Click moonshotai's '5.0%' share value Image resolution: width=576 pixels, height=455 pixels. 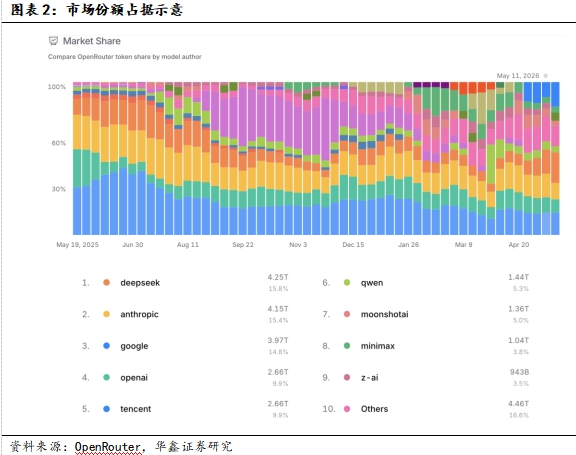click(521, 320)
